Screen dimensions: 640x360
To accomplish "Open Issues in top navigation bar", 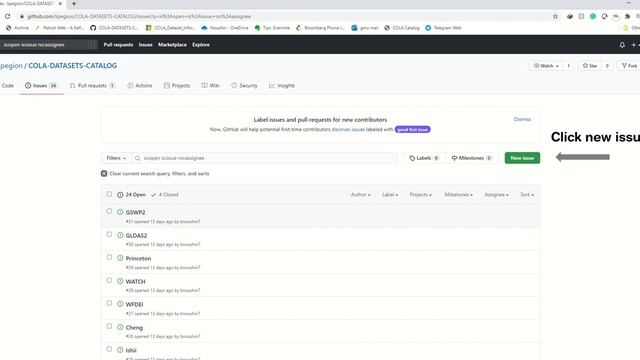I will pyautogui.click(x=145, y=45).
